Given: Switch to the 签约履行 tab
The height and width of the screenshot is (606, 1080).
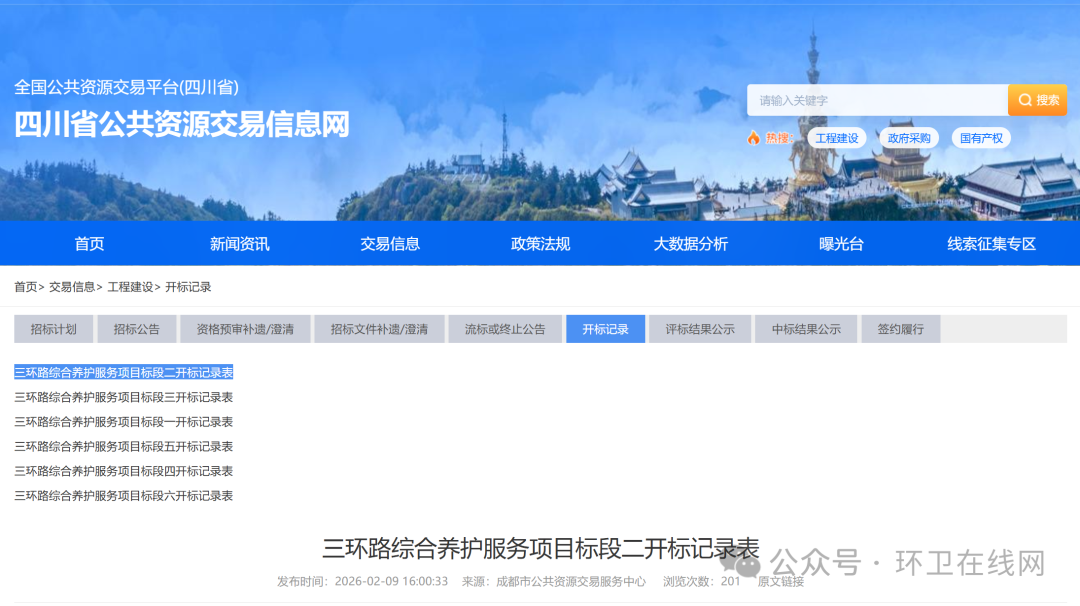Looking at the screenshot, I should pyautogui.click(x=900, y=329).
